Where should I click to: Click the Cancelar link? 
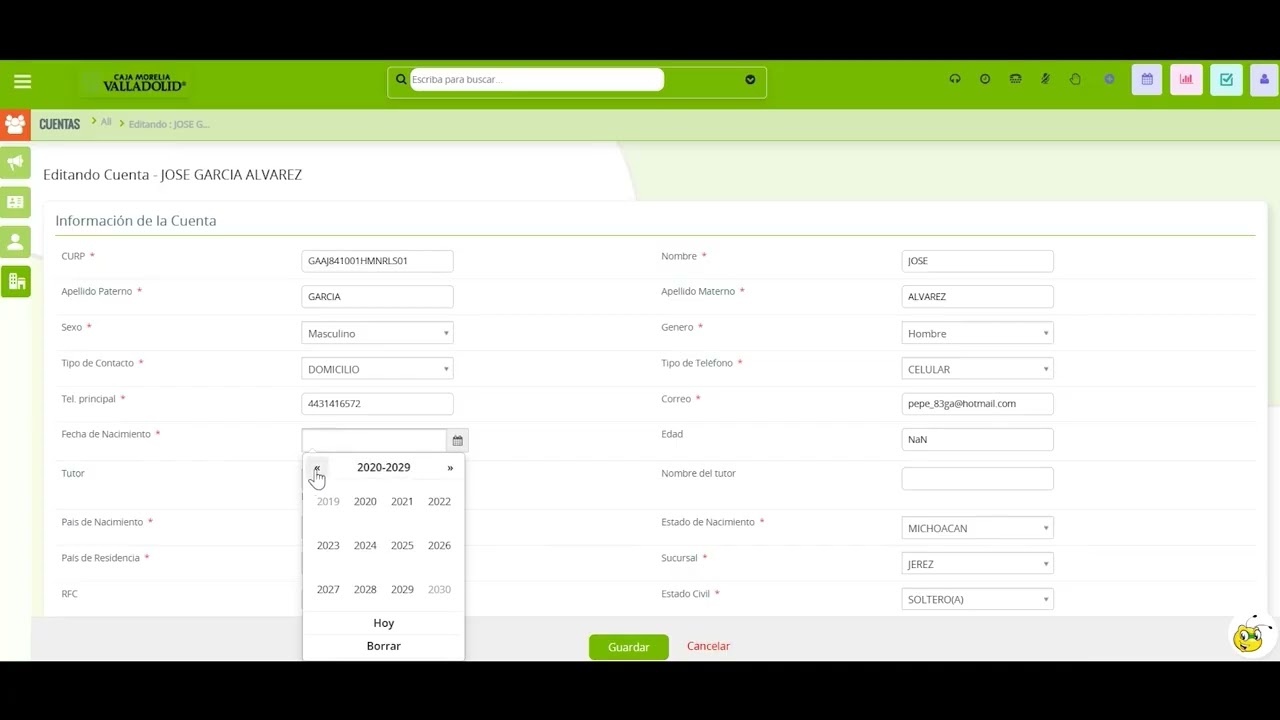(x=708, y=646)
